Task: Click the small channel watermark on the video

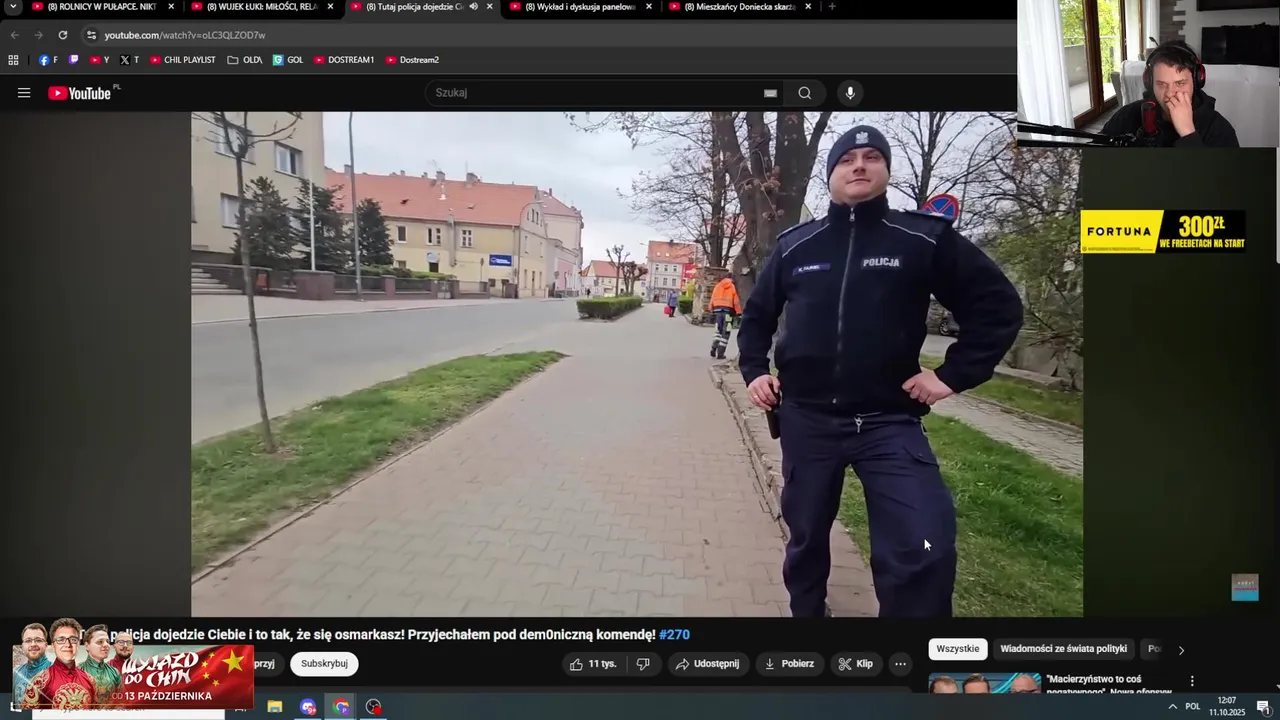Action: (x=1245, y=587)
